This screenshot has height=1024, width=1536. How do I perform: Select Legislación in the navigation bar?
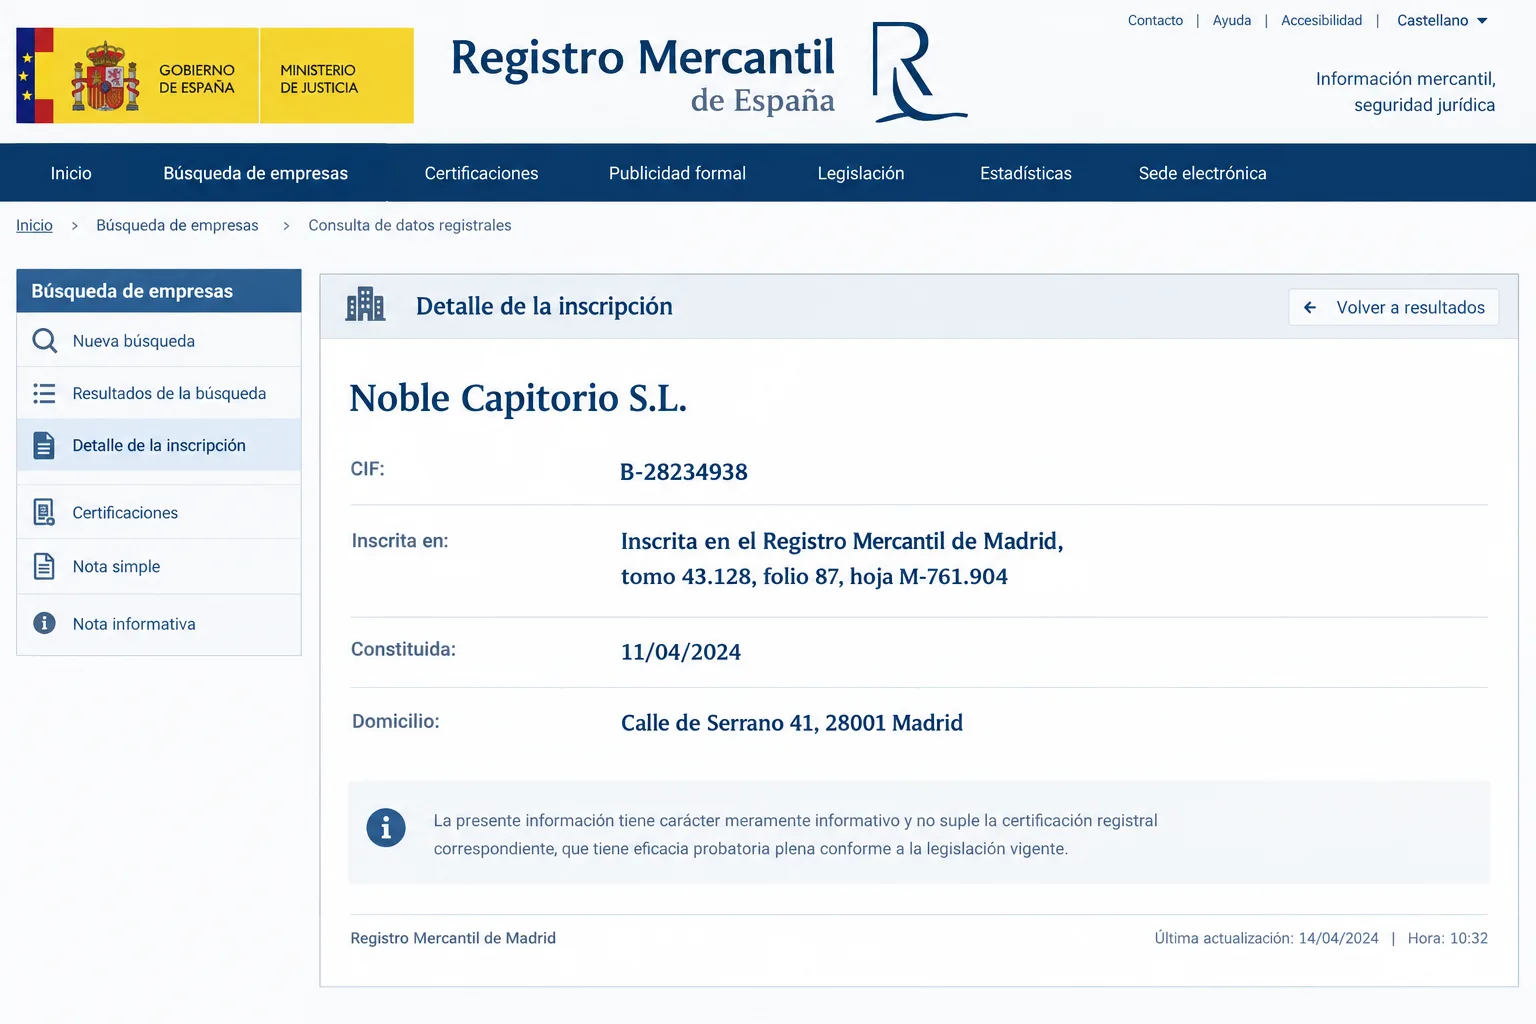(x=861, y=173)
